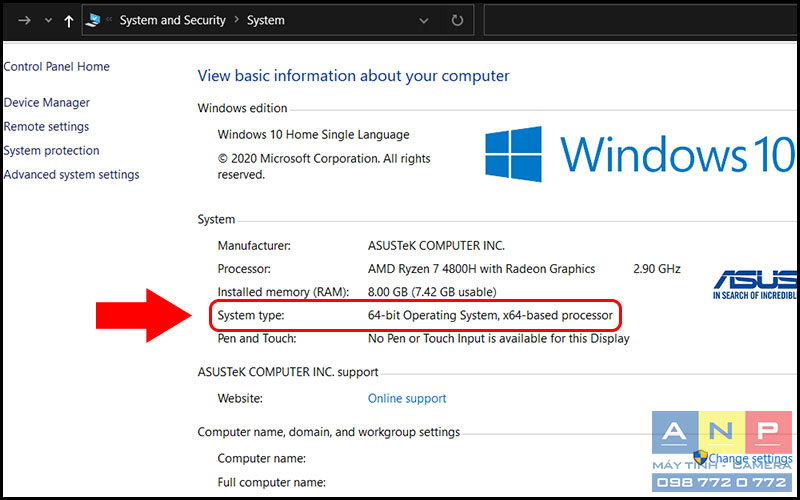Click '© 2020 Microsoft Corporation' copyright text
The height and width of the screenshot is (500, 800).
coord(324,166)
